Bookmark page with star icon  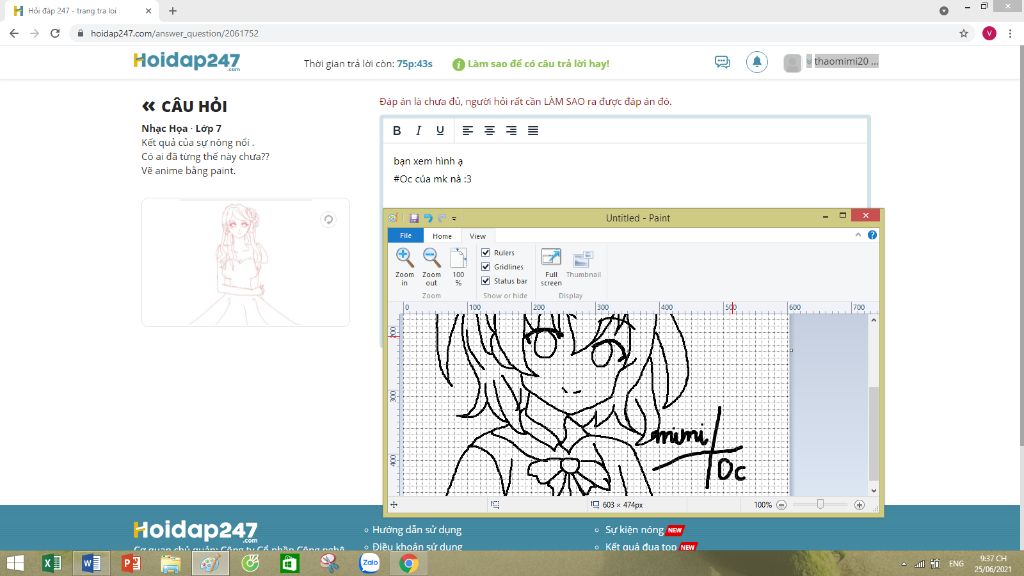click(x=963, y=33)
